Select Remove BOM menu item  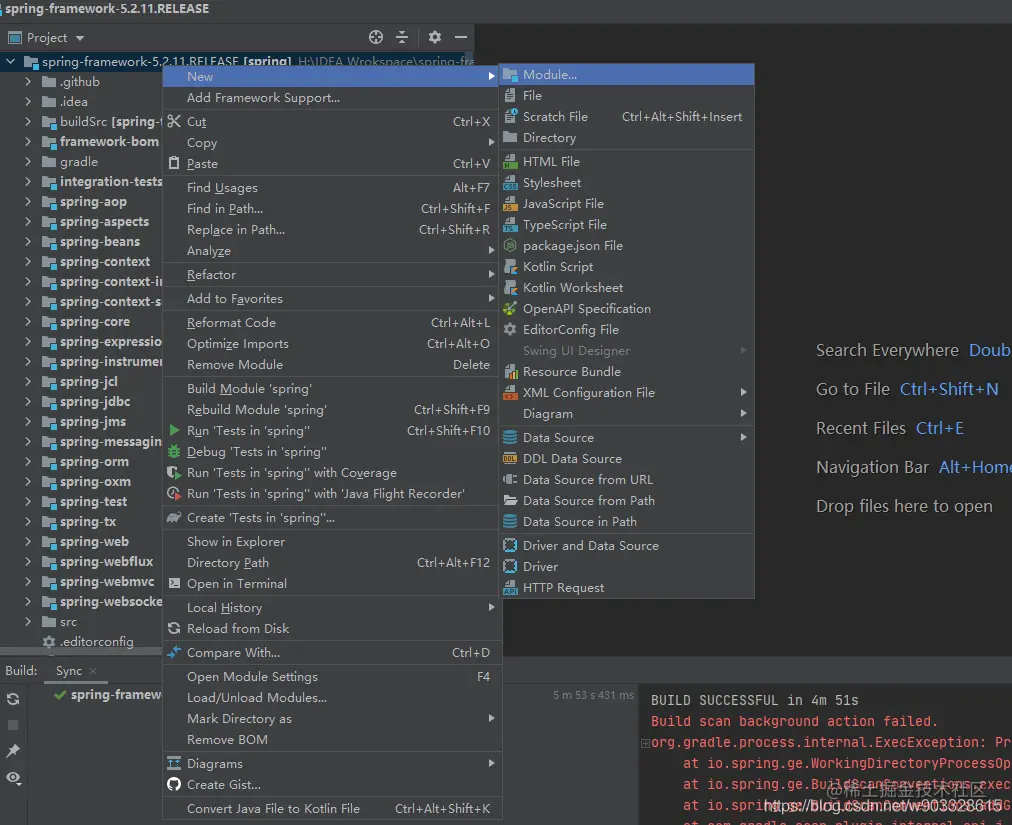point(330,740)
